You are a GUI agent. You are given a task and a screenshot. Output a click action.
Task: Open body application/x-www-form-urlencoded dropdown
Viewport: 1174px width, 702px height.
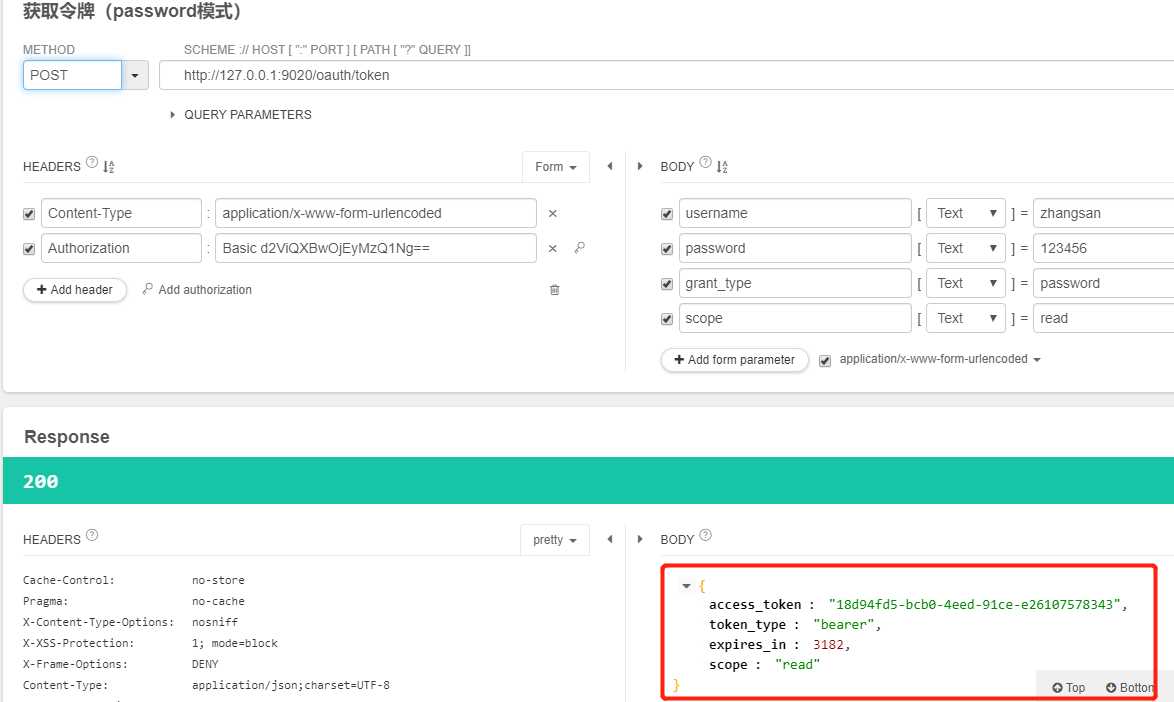tap(940, 359)
